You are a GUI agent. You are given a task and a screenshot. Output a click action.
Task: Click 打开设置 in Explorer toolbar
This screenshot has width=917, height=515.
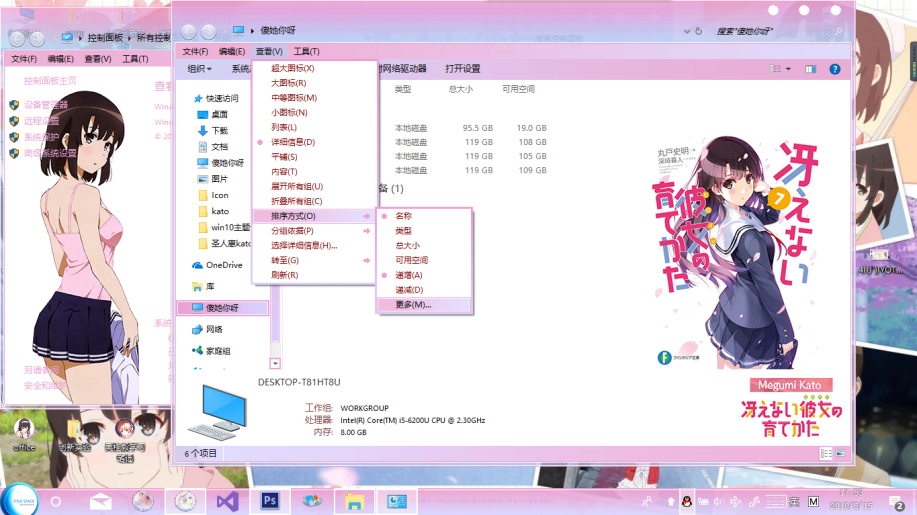tap(463, 69)
